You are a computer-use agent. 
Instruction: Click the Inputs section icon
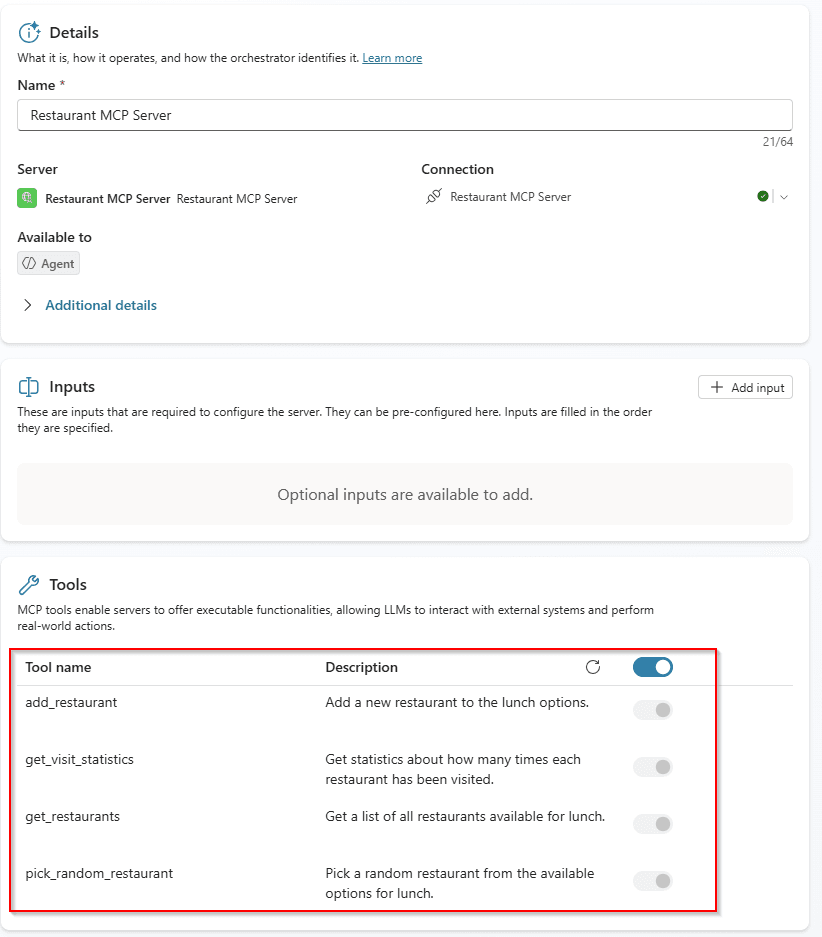(29, 387)
